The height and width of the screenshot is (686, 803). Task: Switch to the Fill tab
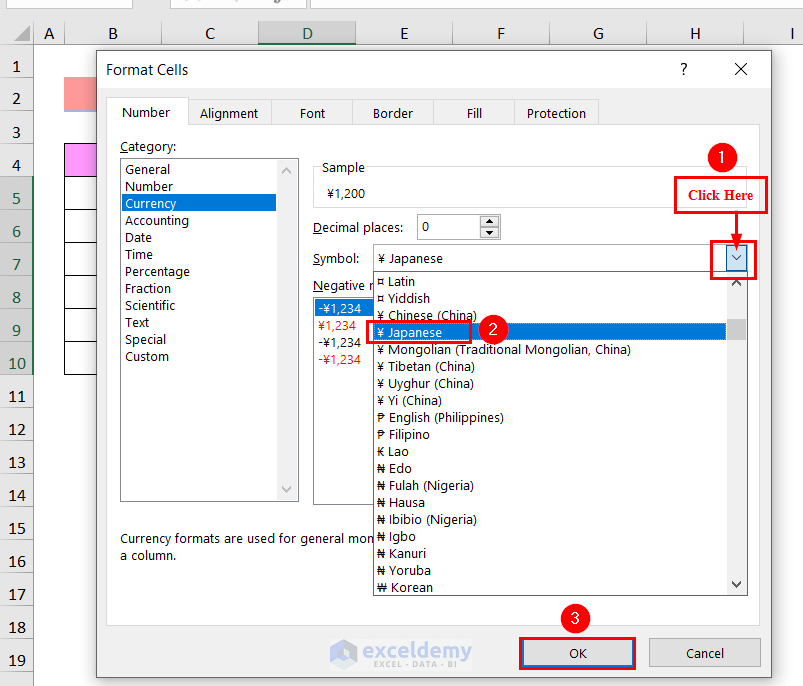click(x=473, y=112)
